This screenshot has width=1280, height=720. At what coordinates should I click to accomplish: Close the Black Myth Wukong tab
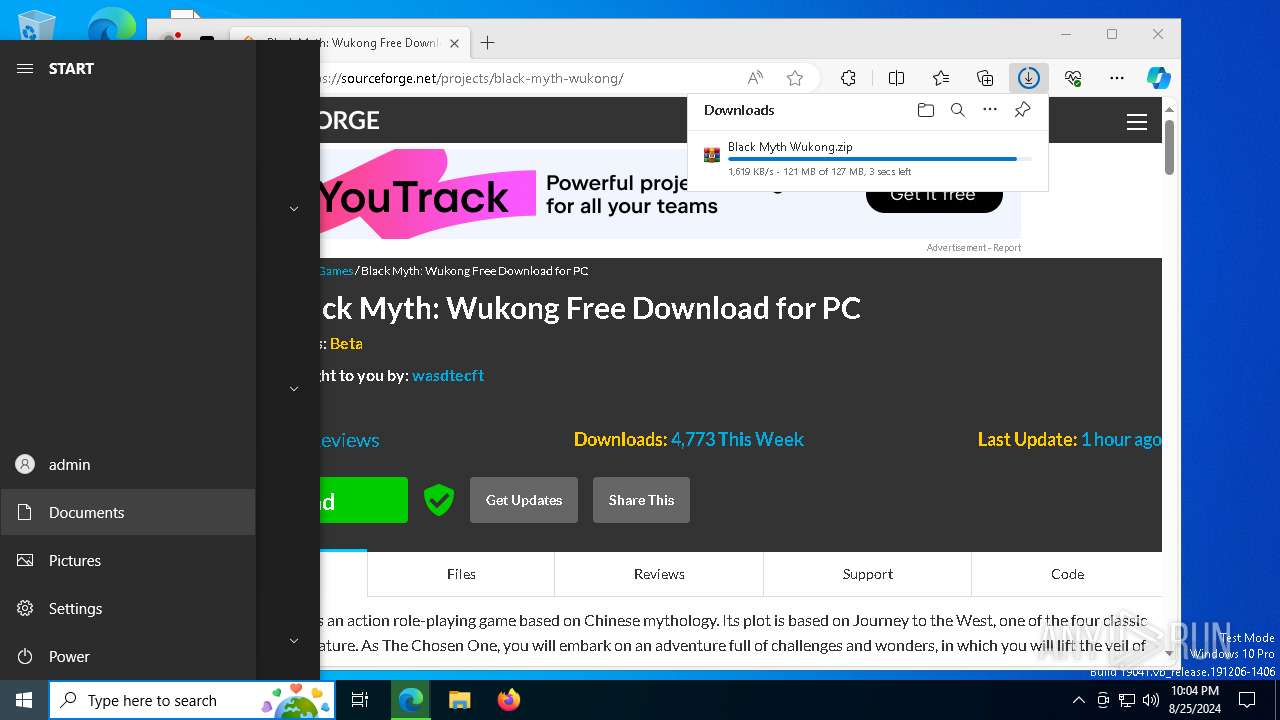(455, 43)
